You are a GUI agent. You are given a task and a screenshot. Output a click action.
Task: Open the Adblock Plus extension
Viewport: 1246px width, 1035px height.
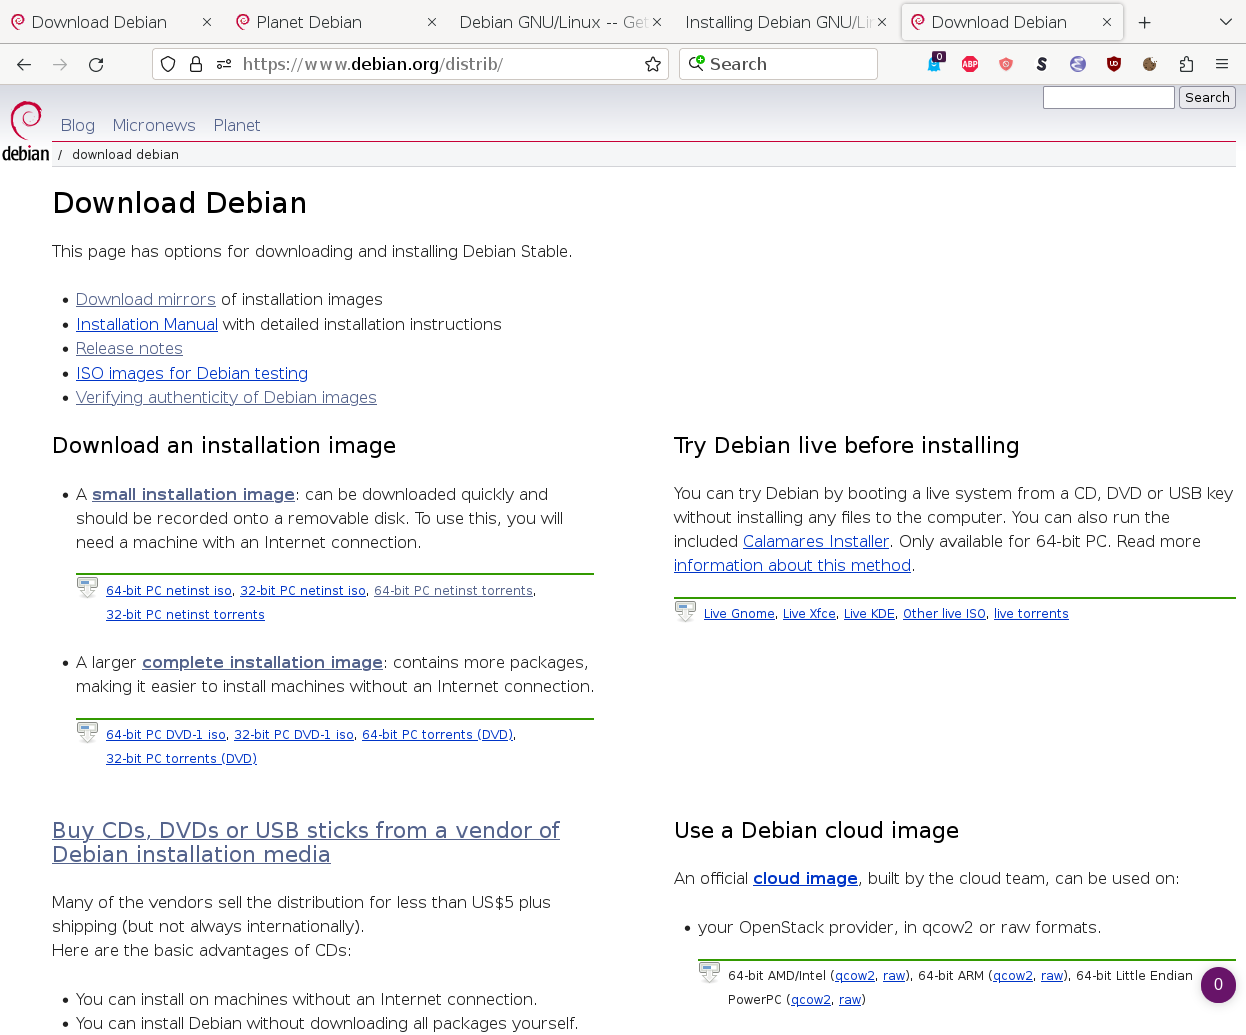pos(969,65)
